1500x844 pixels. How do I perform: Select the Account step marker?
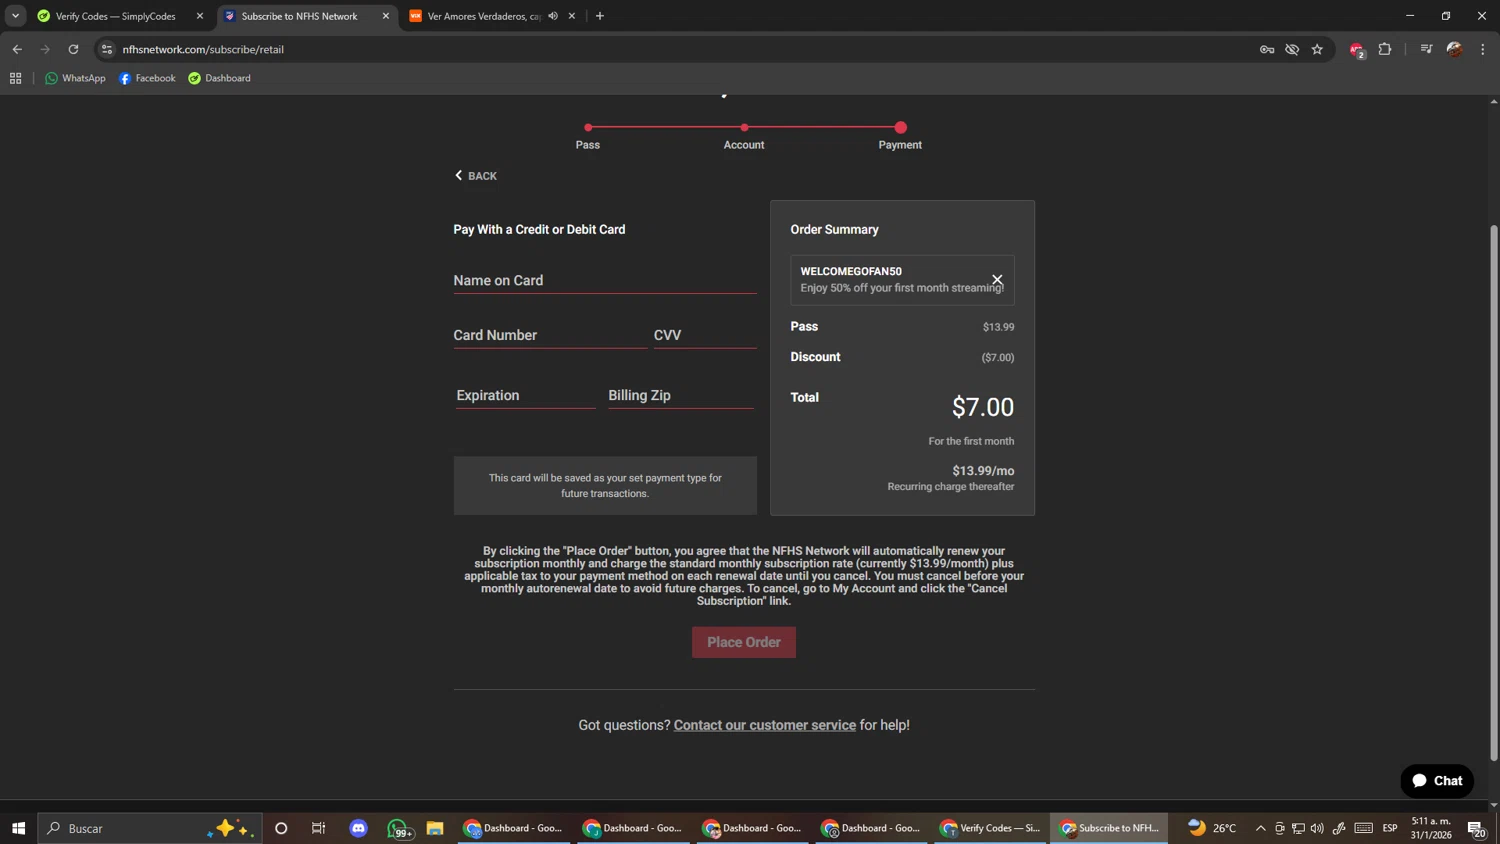744,128
